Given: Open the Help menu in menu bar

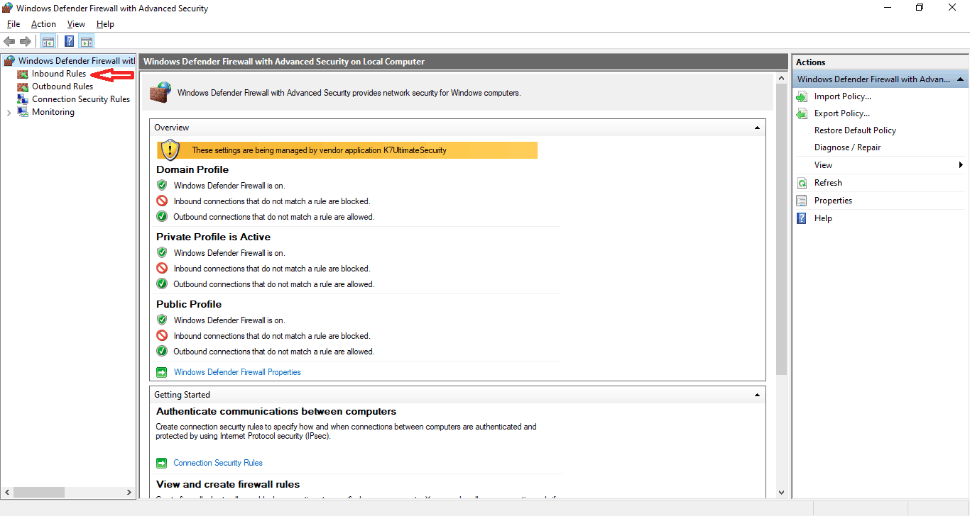Looking at the screenshot, I should 105,24.
